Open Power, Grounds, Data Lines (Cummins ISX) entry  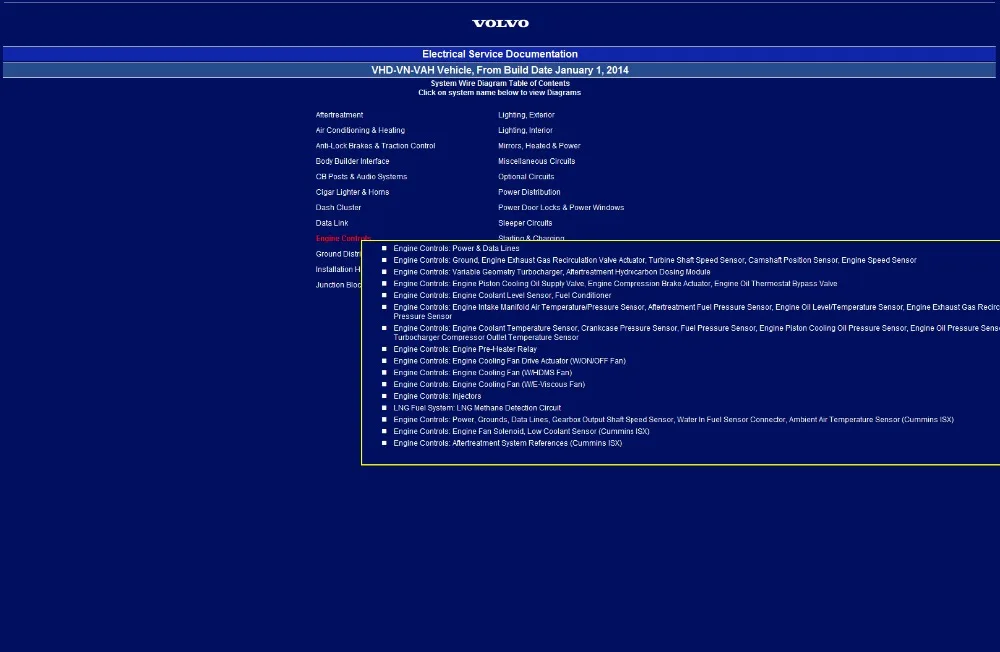673,420
